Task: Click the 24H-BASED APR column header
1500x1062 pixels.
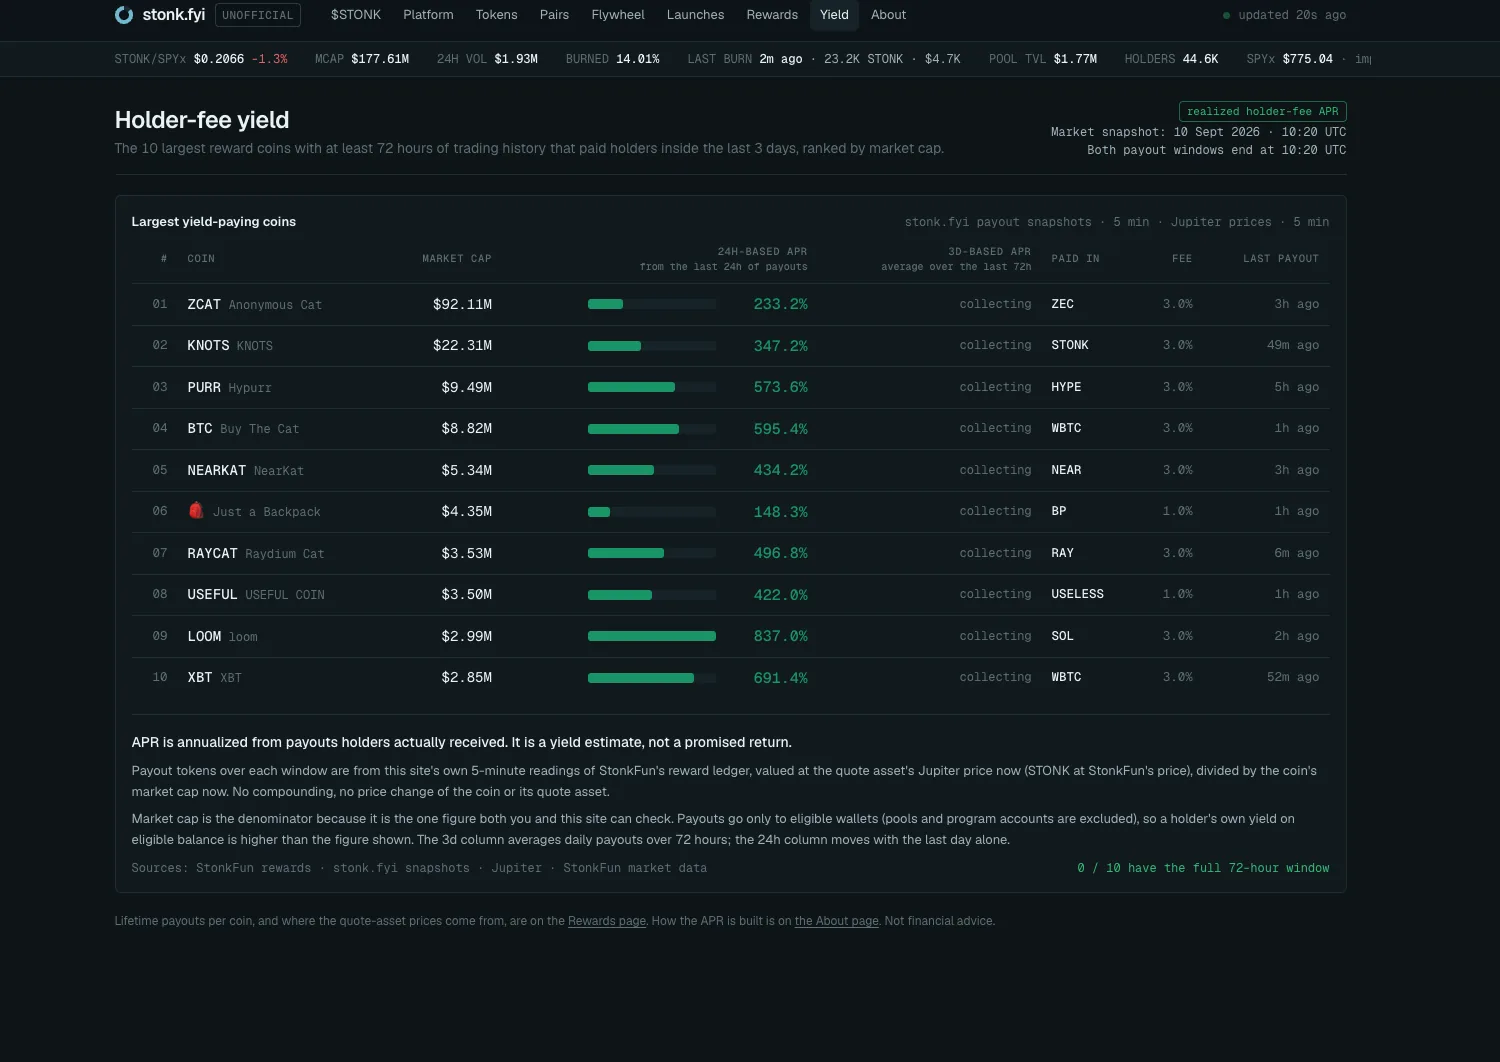Action: (762, 252)
